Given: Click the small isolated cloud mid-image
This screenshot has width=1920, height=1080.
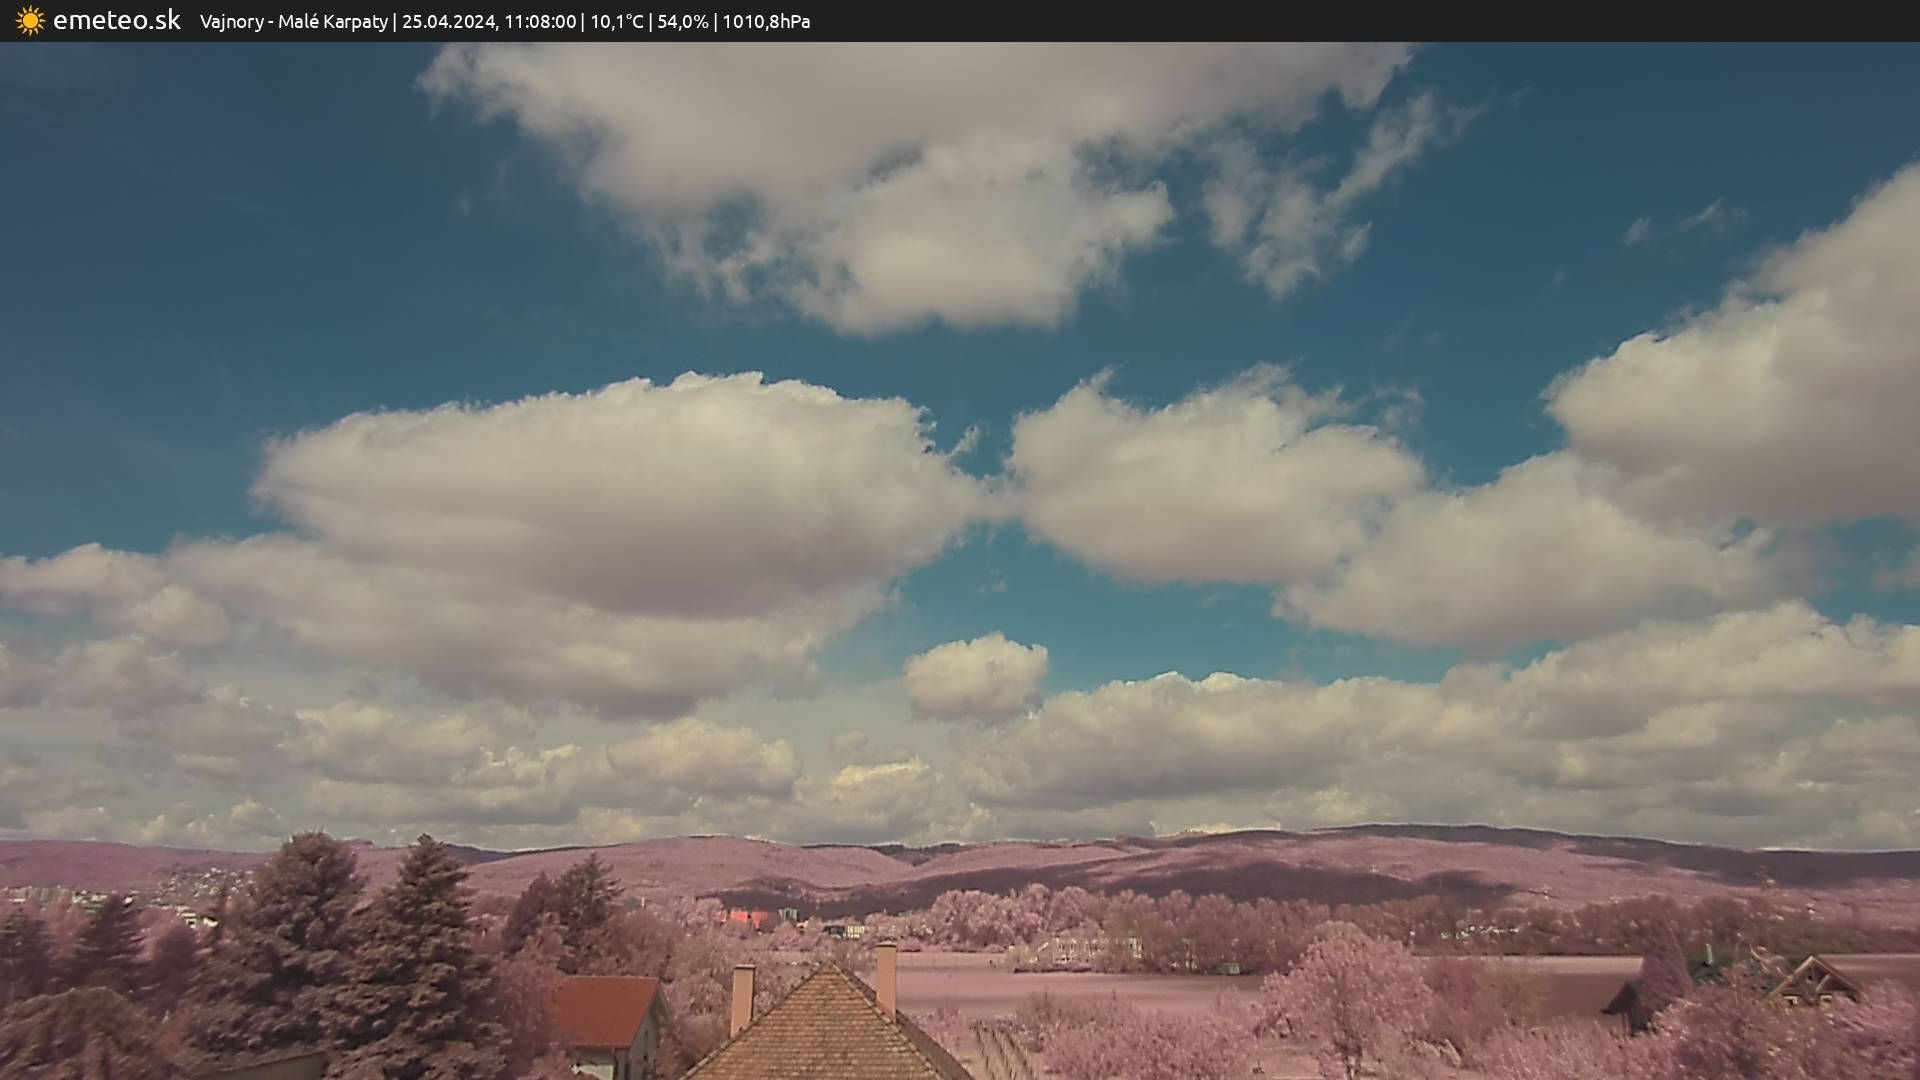Looking at the screenshot, I should pyautogui.click(x=975, y=677).
